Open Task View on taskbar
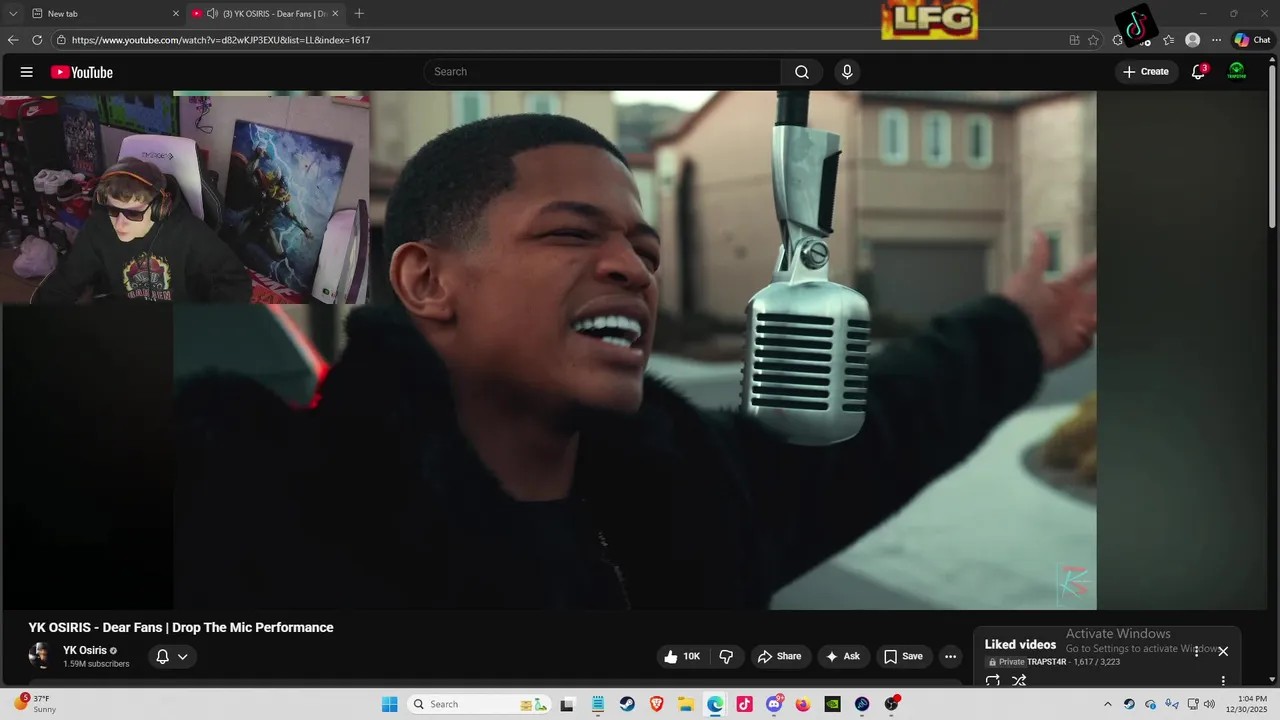Viewport: 1280px width, 720px height. coord(567,704)
